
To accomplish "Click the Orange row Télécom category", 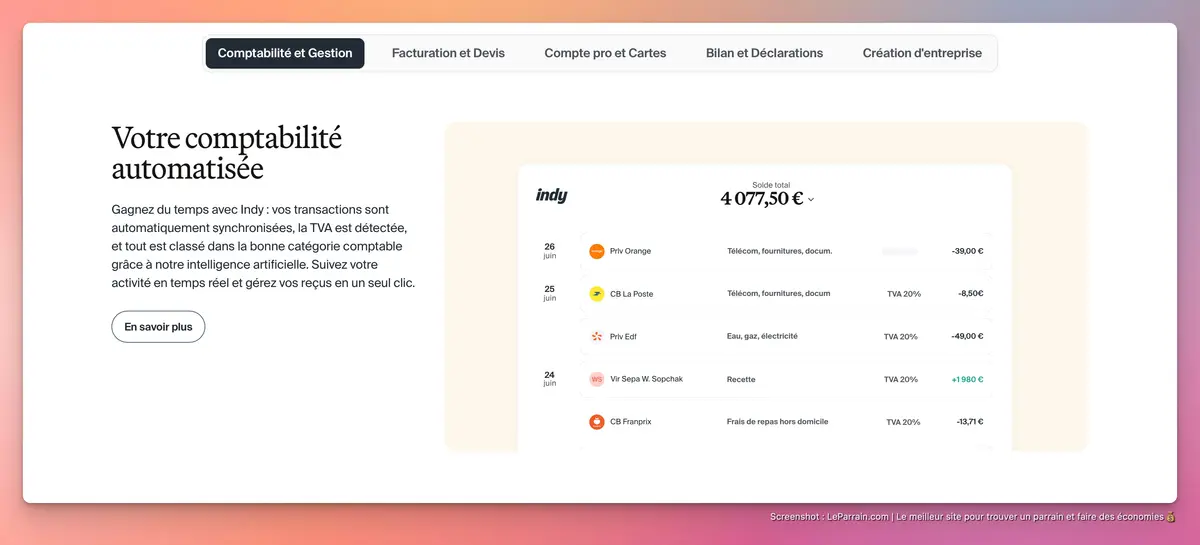I will point(779,251).
